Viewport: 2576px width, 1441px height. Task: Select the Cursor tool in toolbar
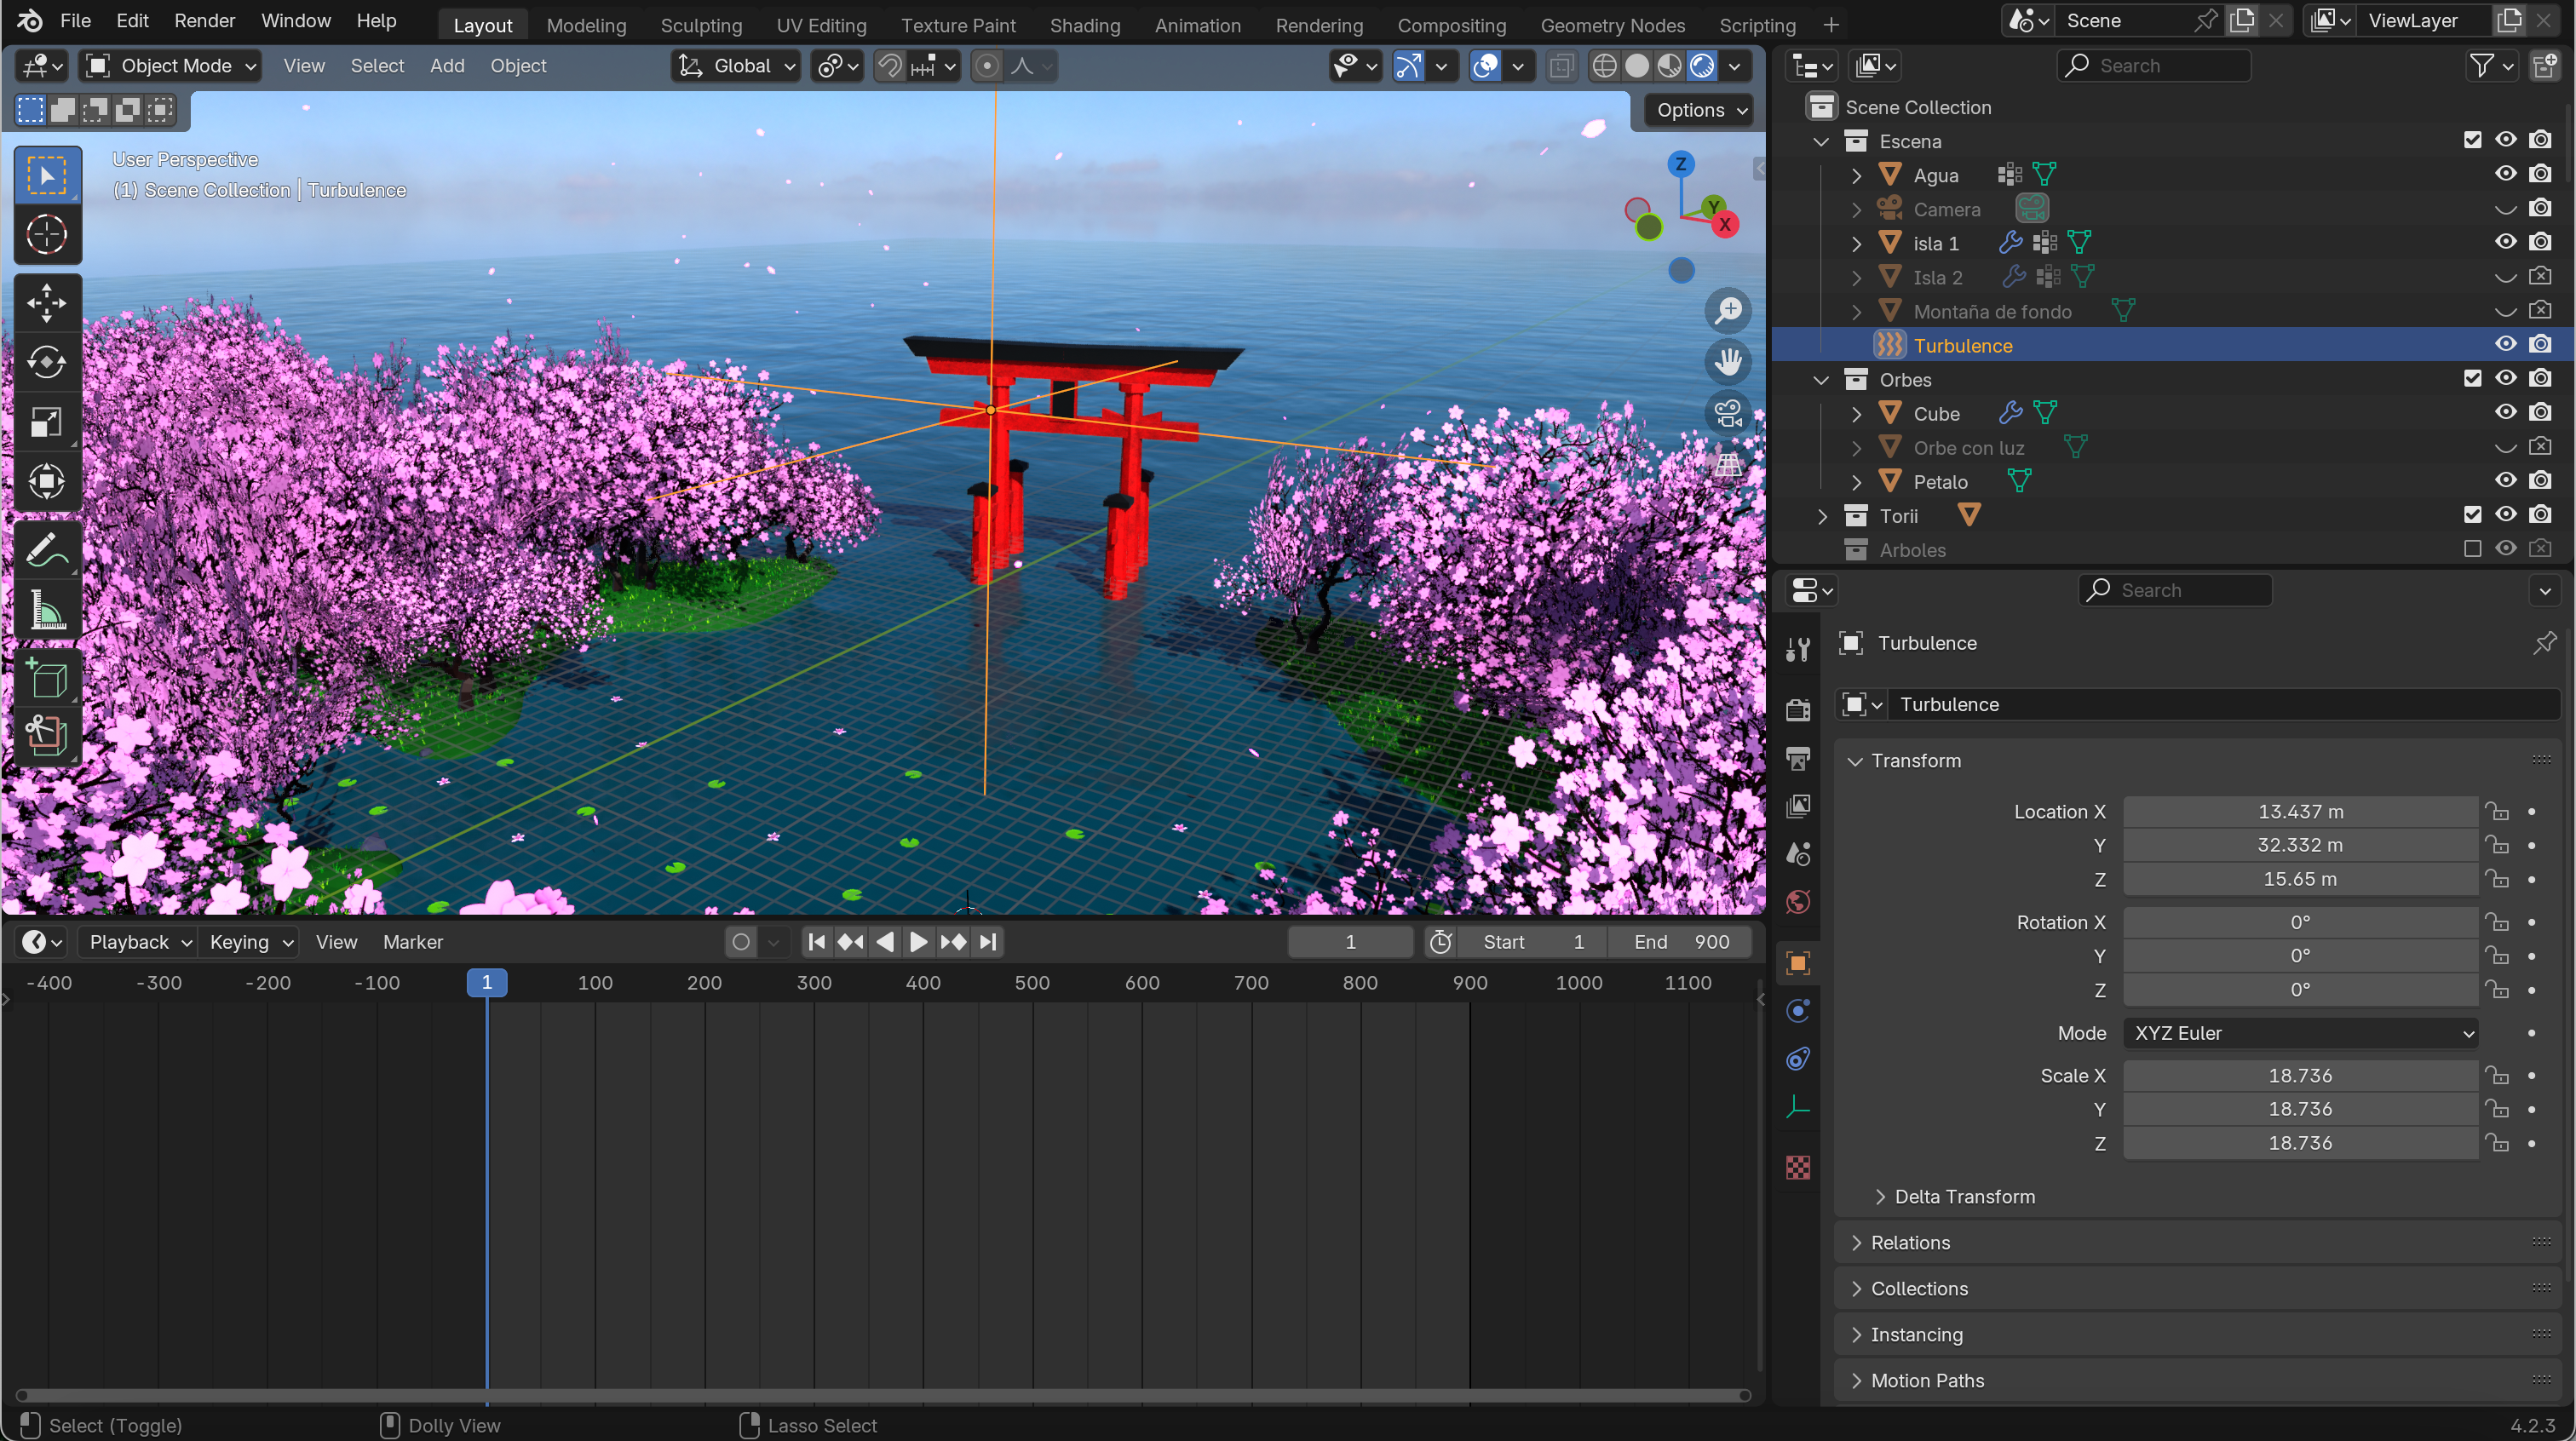(x=46, y=236)
